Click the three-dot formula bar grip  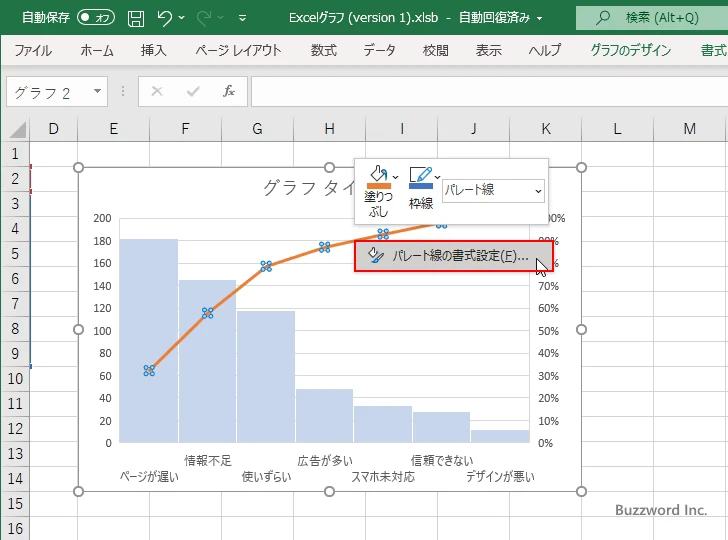point(123,91)
